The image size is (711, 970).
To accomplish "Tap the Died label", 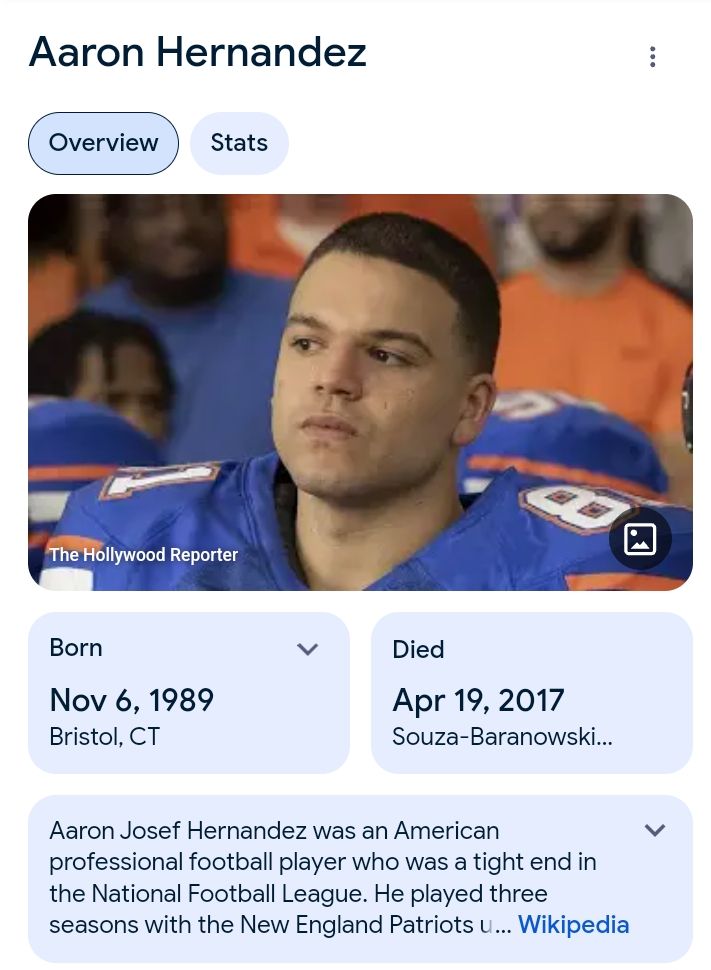I will click(418, 649).
